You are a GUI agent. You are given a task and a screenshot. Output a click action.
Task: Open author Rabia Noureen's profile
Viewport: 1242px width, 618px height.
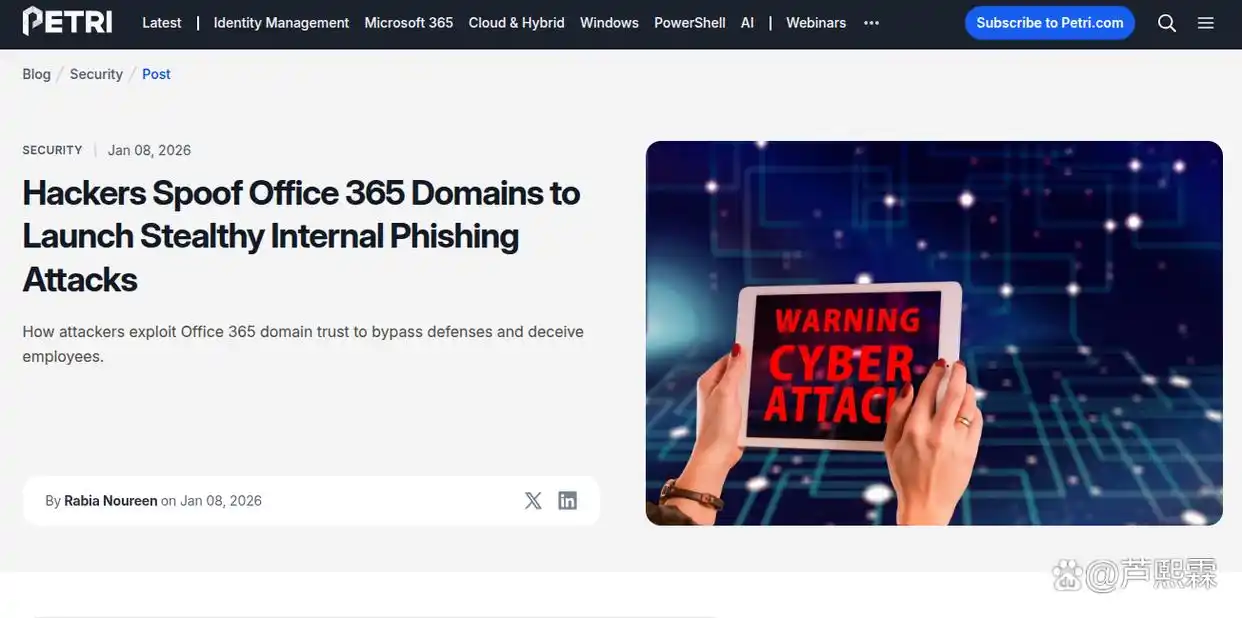pyautogui.click(x=110, y=501)
